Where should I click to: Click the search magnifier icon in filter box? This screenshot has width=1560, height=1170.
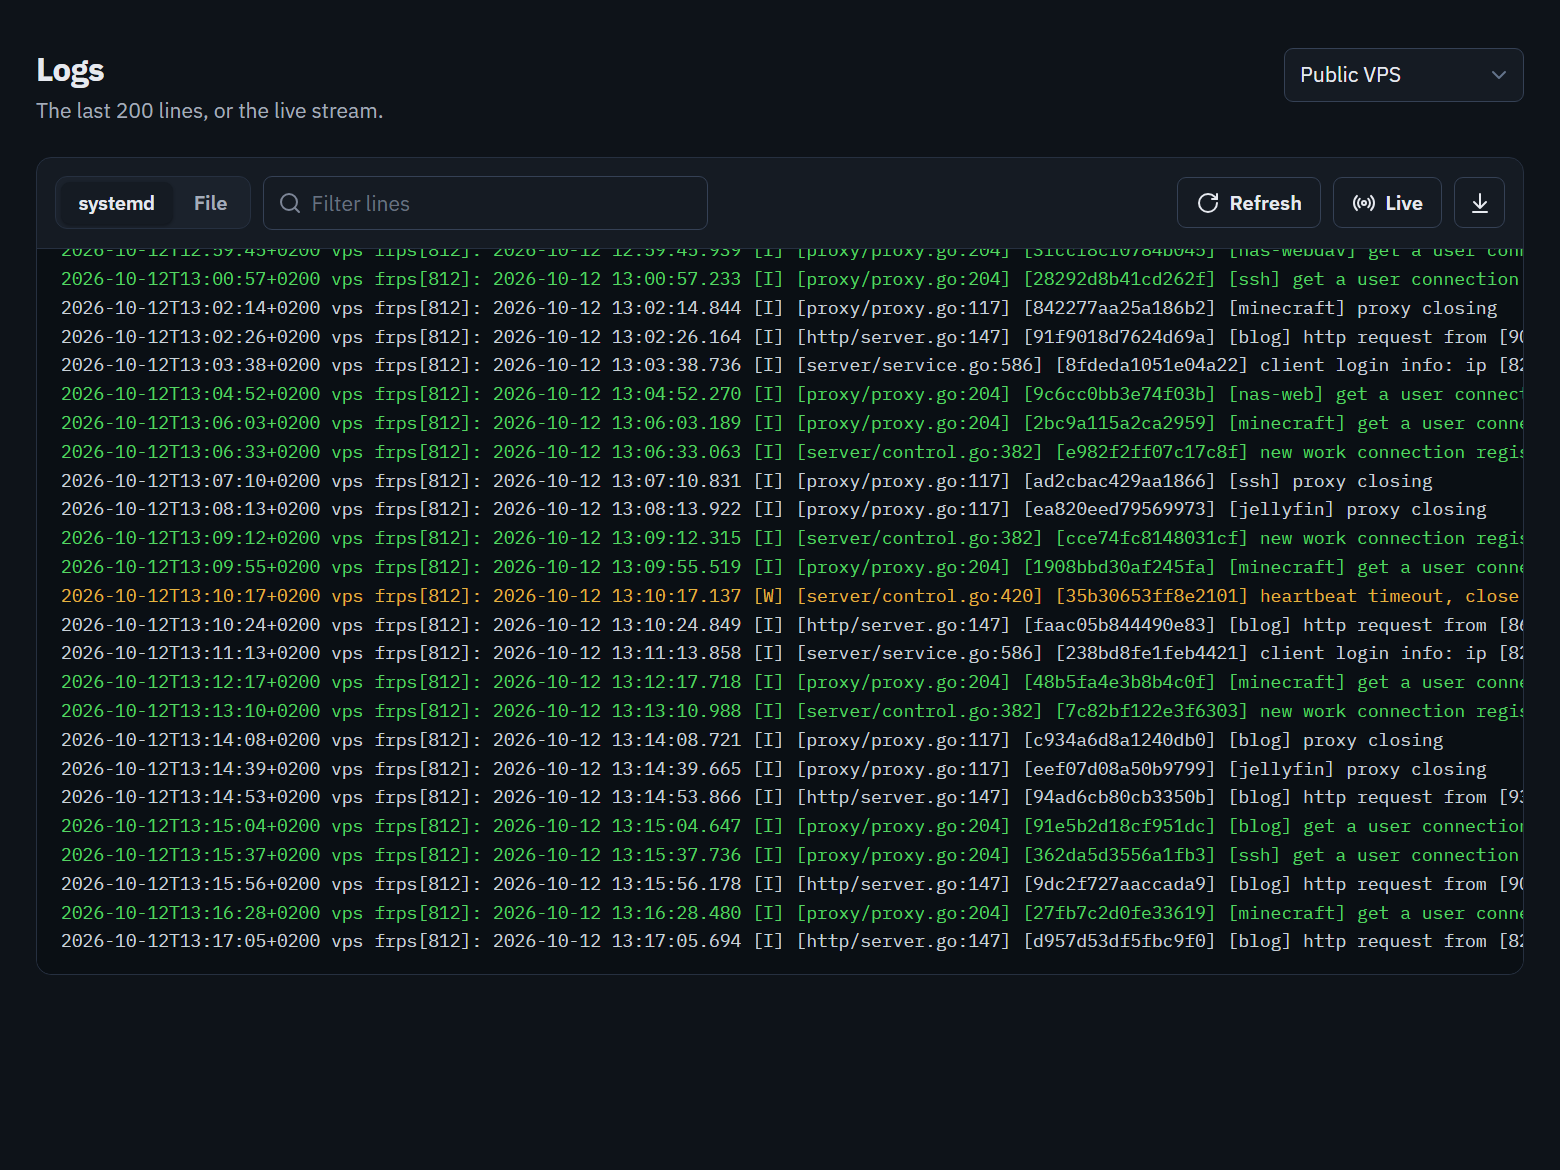tap(290, 203)
